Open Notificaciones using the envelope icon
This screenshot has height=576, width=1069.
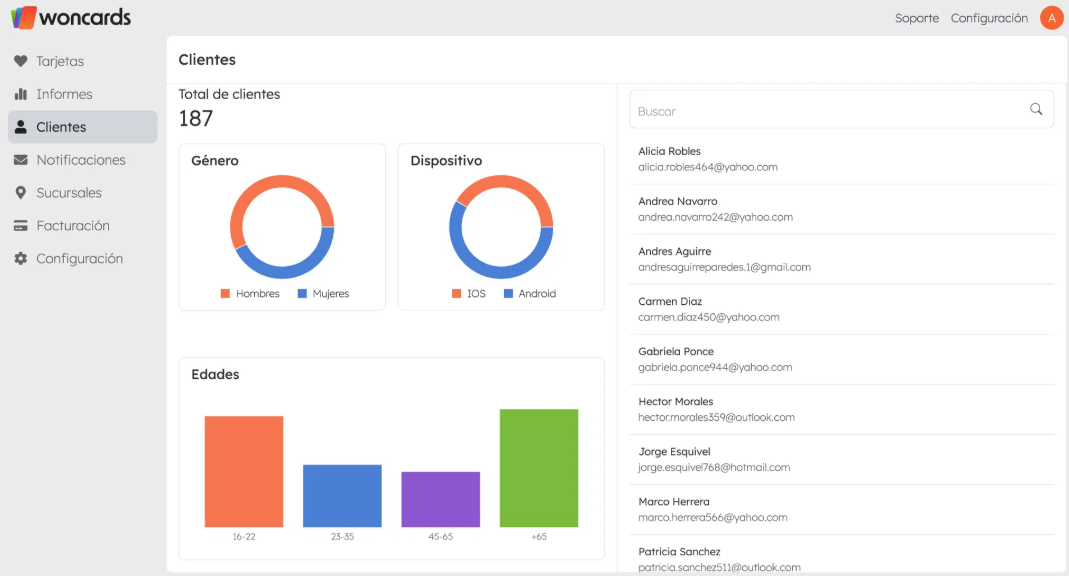point(20,159)
